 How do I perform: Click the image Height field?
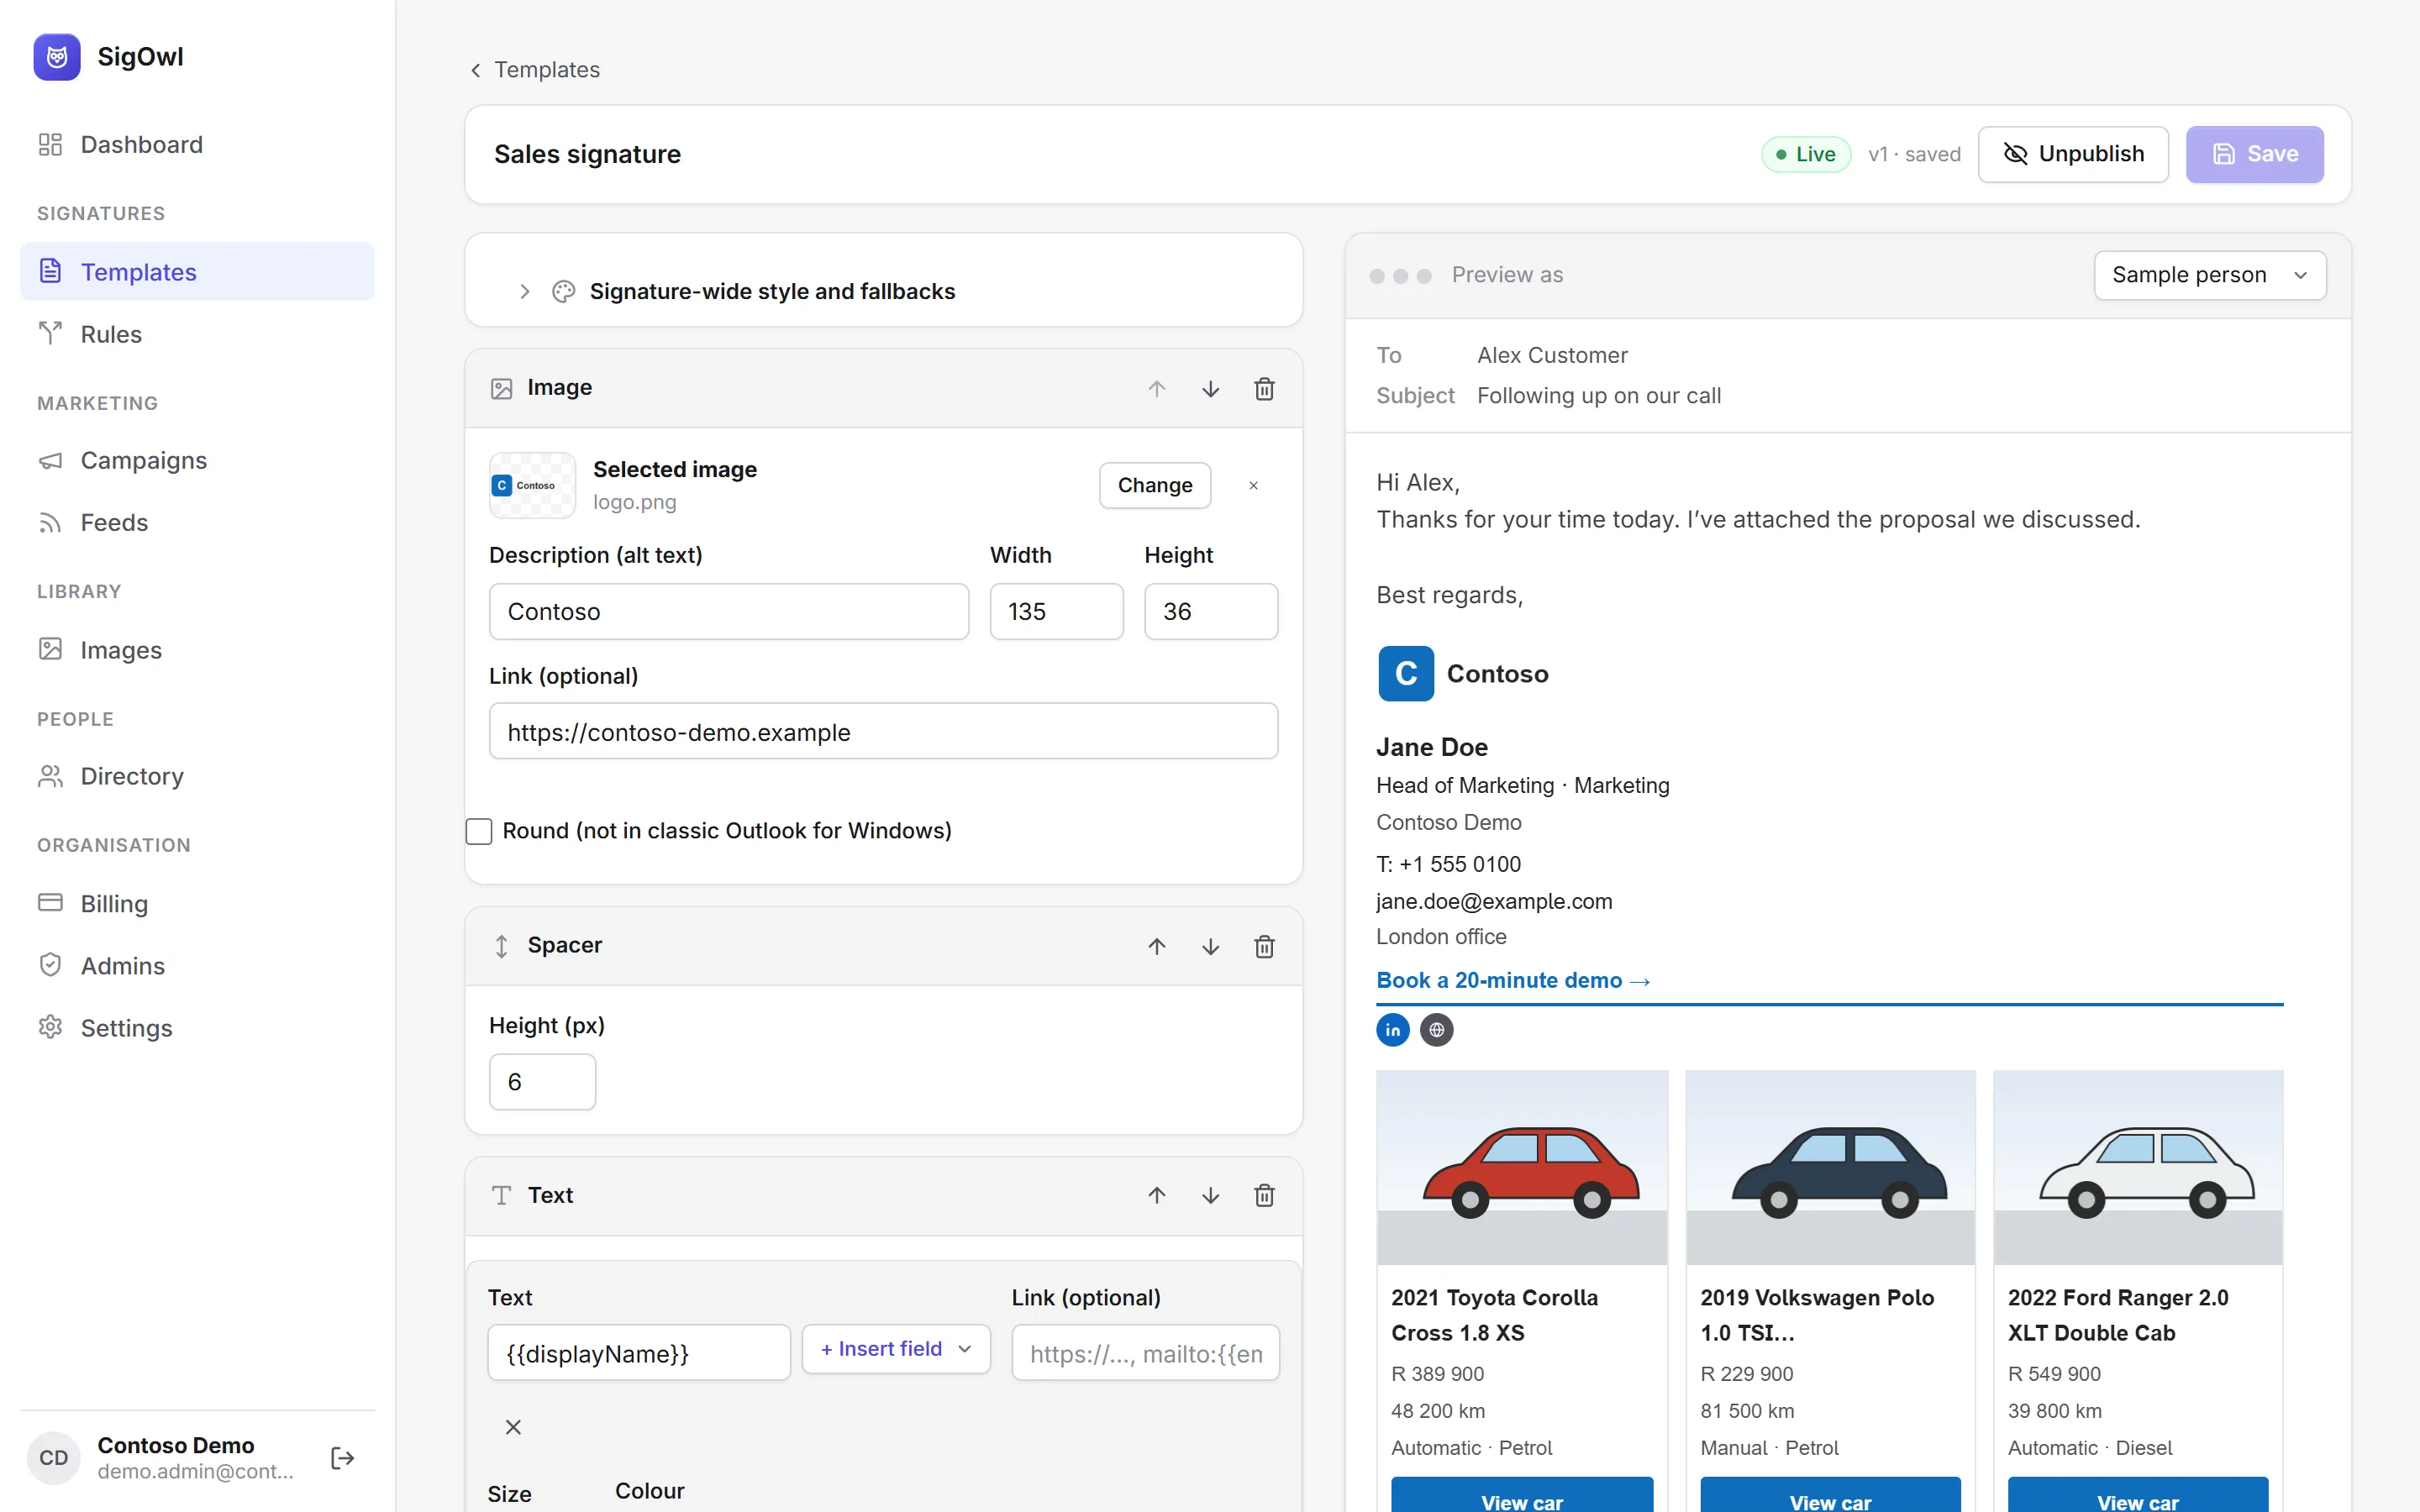tap(1211, 611)
